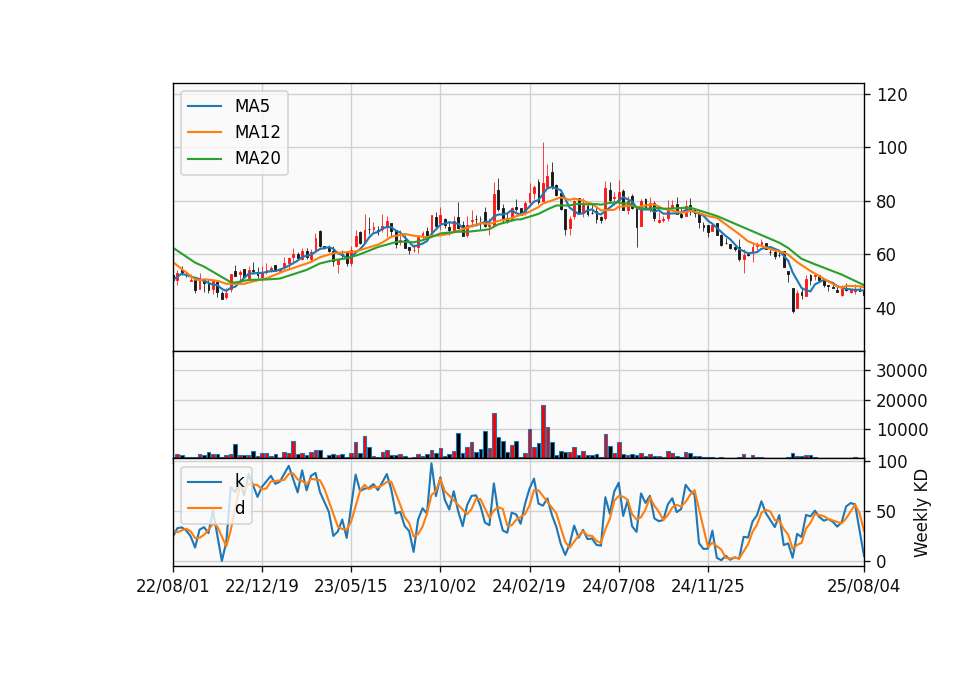Click the 24/07/08 date tick label
960x690 pixels.
tap(618, 586)
